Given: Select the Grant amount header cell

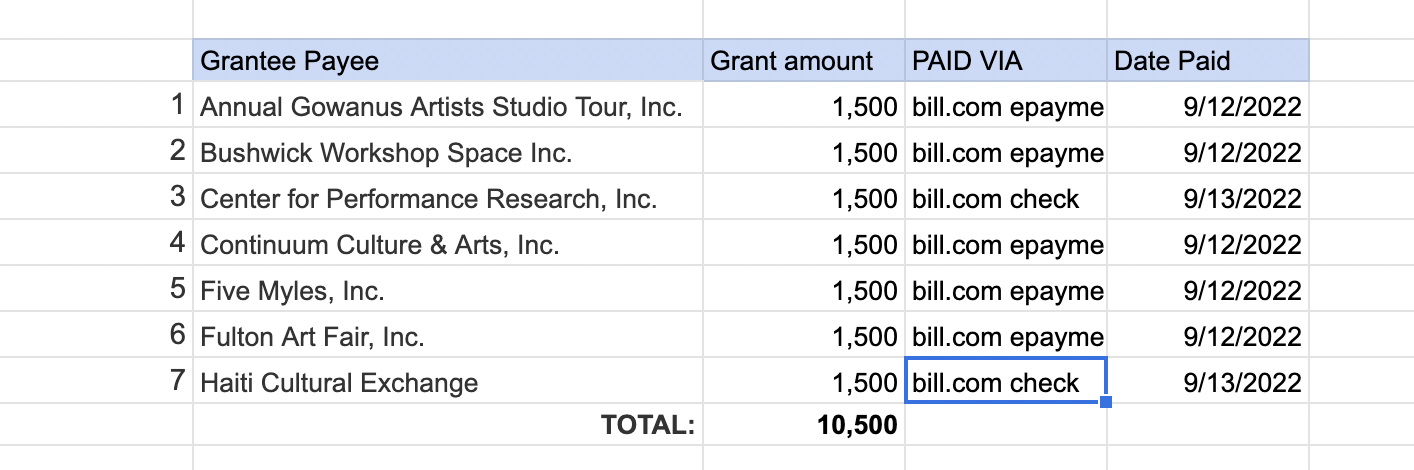Looking at the screenshot, I should point(804,61).
